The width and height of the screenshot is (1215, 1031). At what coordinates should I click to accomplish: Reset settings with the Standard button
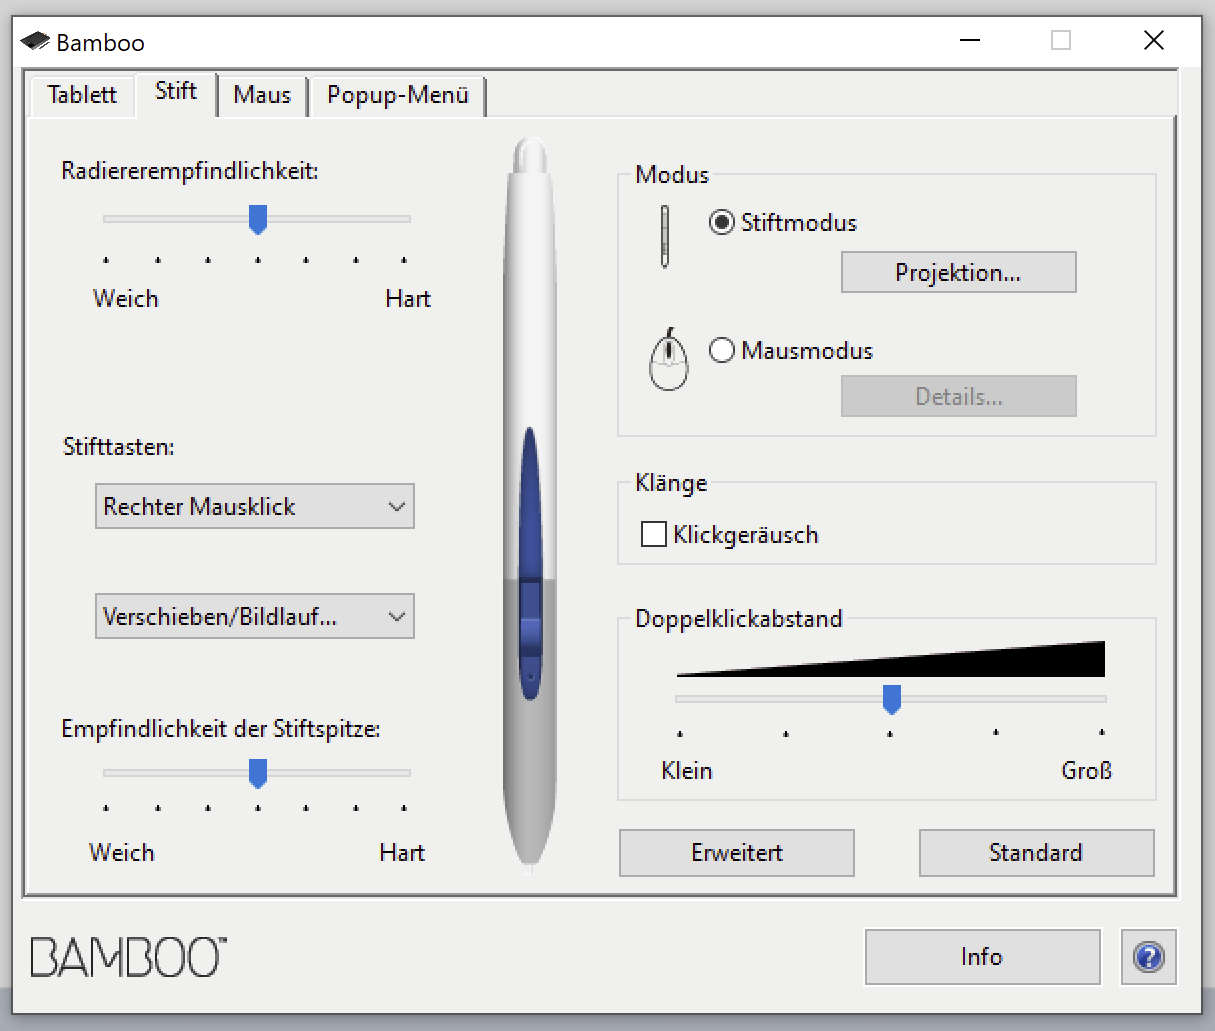coord(1035,852)
